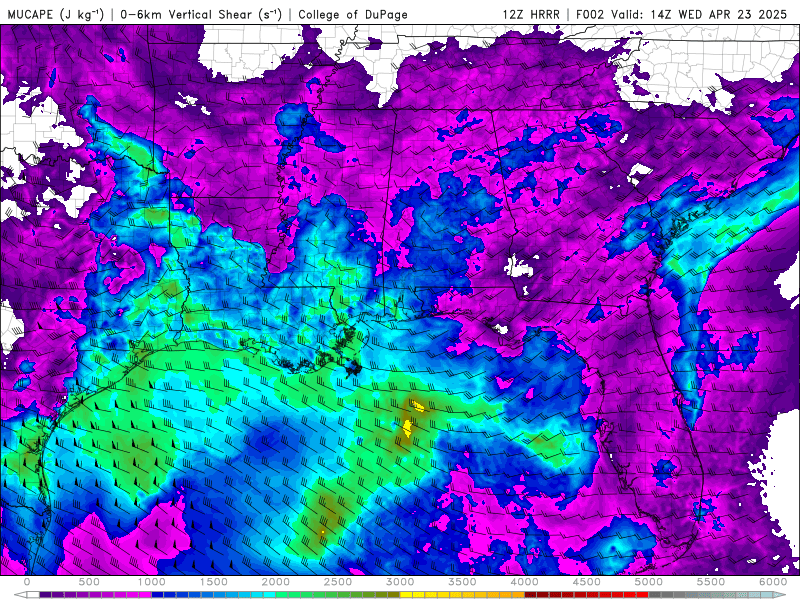This screenshot has height=600, width=800.
Task: Click the 4000 label on the color scale
Action: pyautogui.click(x=524, y=582)
